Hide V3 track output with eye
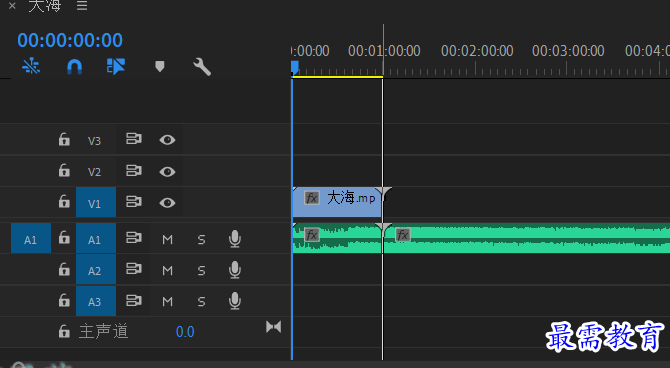Viewport: 670px width, 368px height. [x=167, y=140]
